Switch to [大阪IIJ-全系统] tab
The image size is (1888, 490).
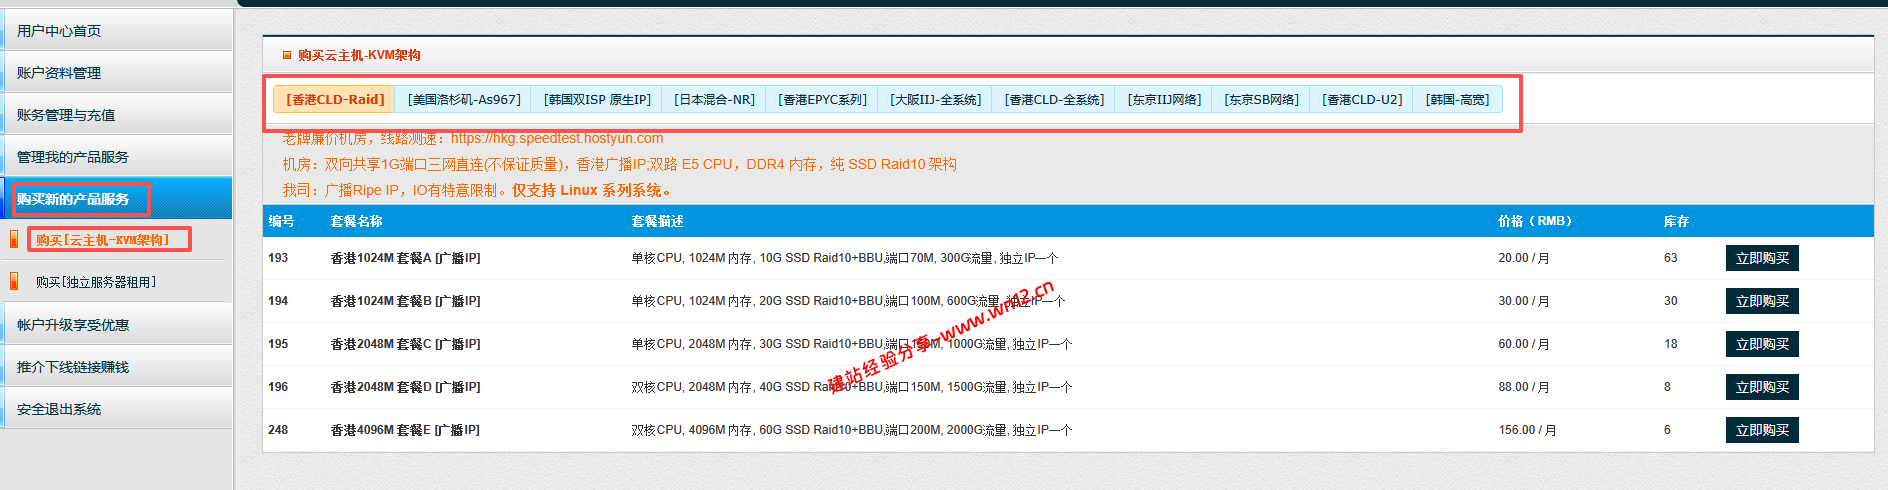point(935,99)
